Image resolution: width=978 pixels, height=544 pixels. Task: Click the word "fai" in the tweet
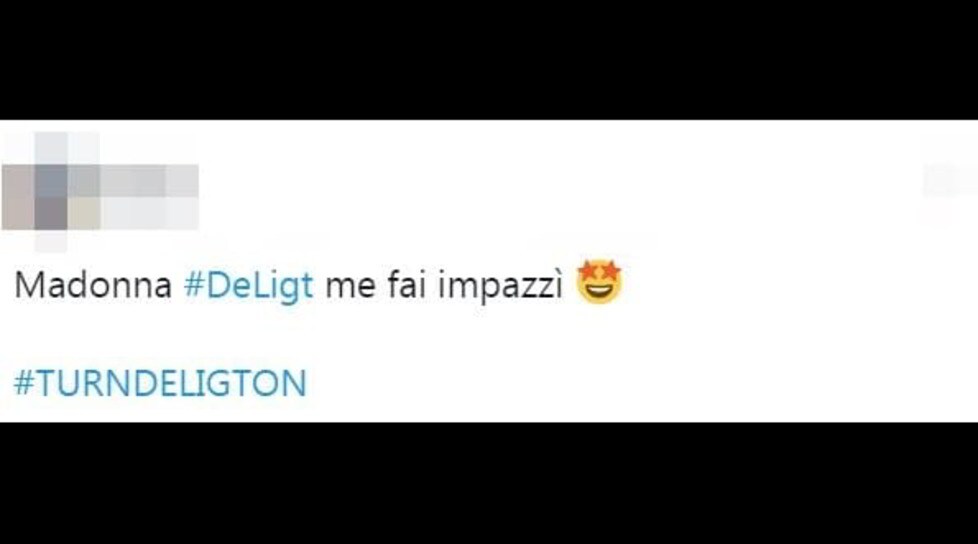coord(406,284)
